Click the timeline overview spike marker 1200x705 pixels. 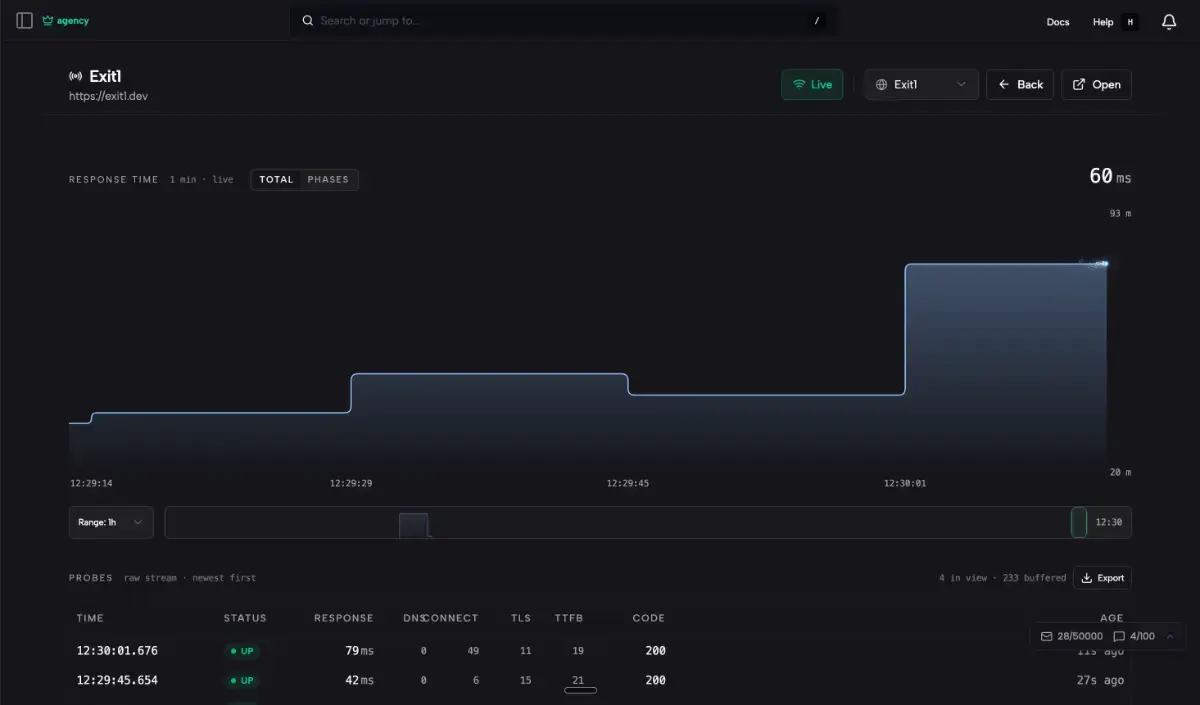(414, 525)
